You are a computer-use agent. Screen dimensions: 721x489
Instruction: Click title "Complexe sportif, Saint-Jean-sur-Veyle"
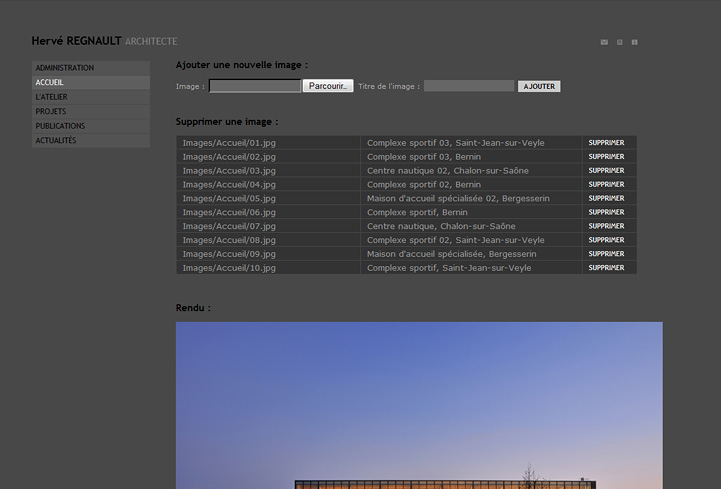(449, 268)
